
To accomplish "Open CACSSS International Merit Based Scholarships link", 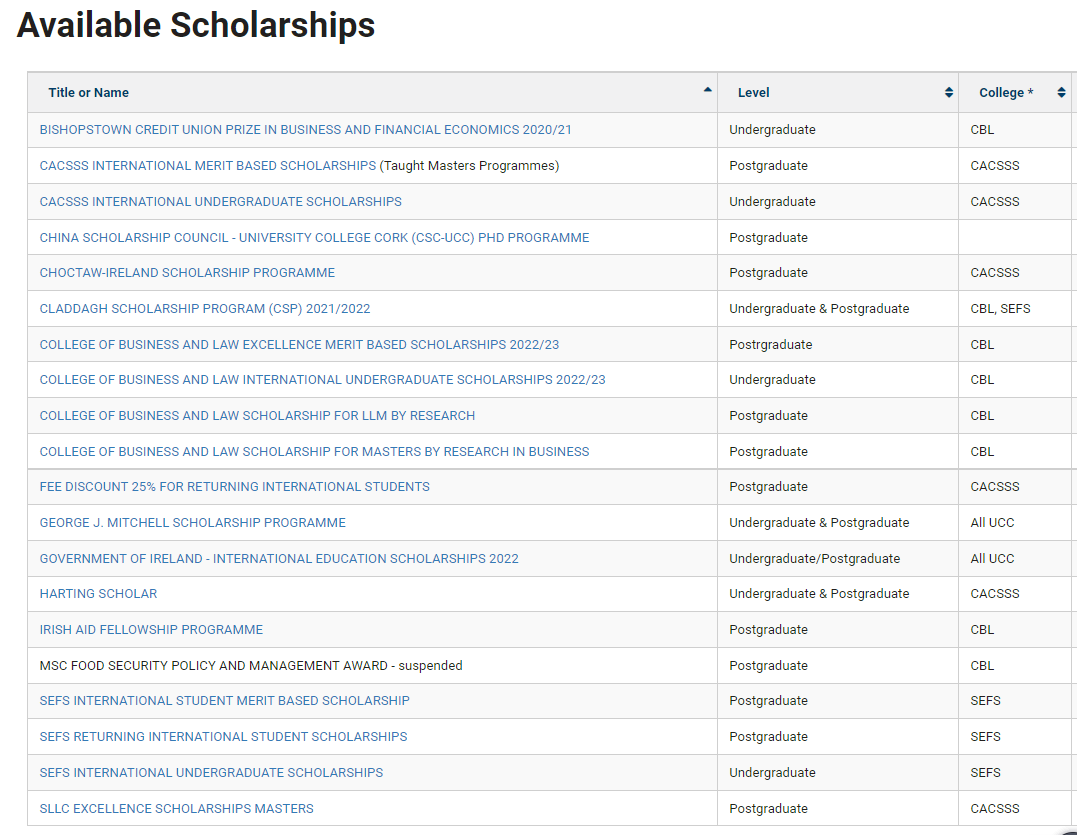I will coord(208,165).
